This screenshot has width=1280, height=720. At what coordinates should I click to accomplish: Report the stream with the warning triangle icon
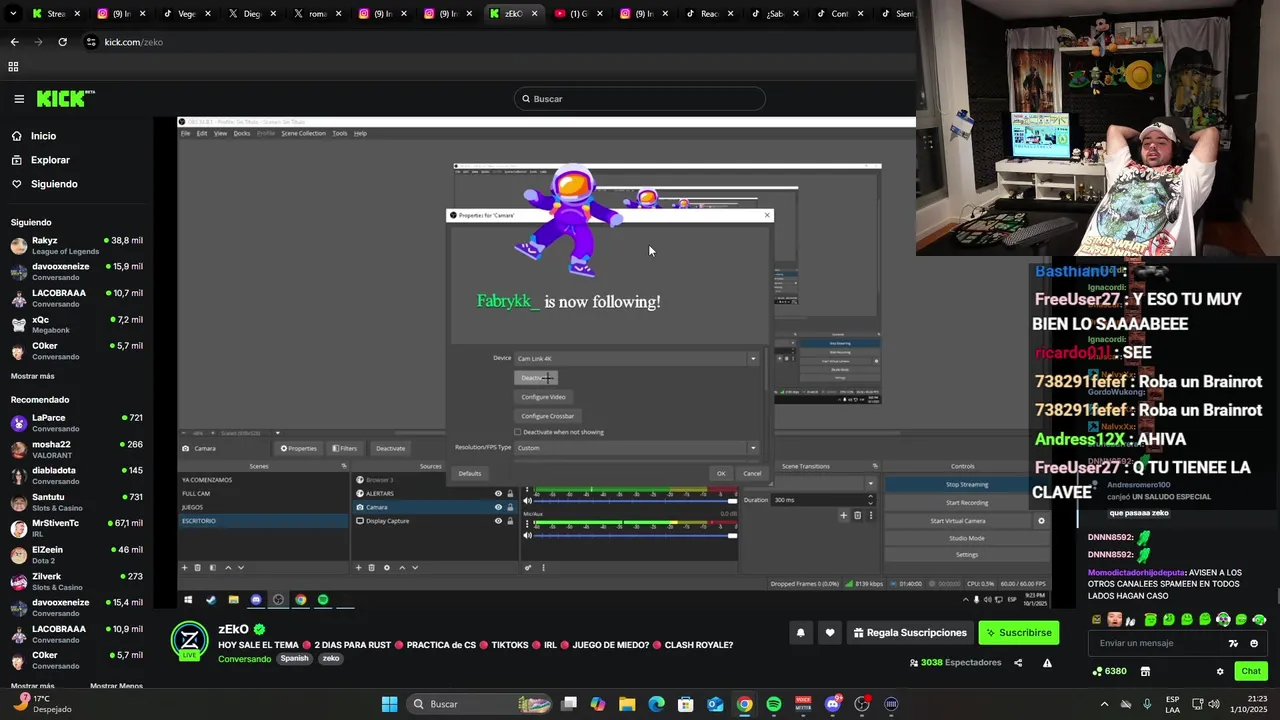[x=1047, y=662]
